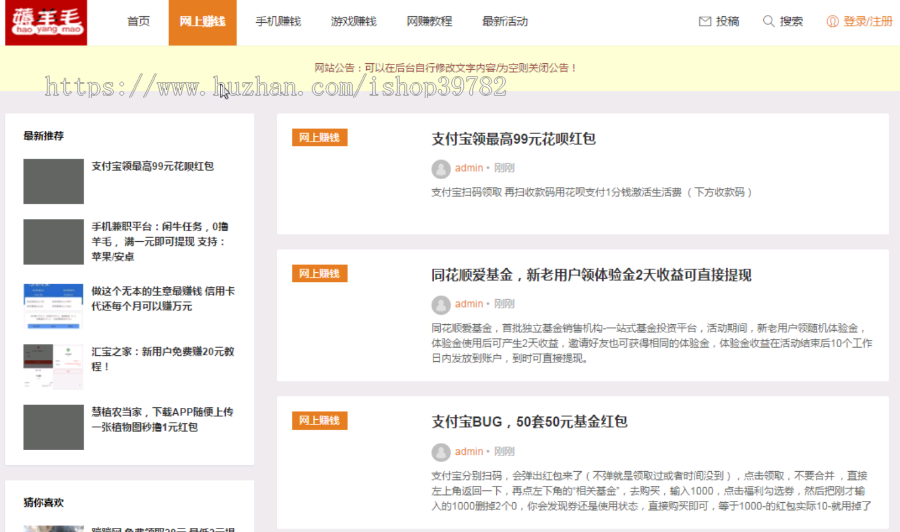
Task: Click admin avatar under 支付宝领最高99元花呗红包 article
Action: pos(440,168)
